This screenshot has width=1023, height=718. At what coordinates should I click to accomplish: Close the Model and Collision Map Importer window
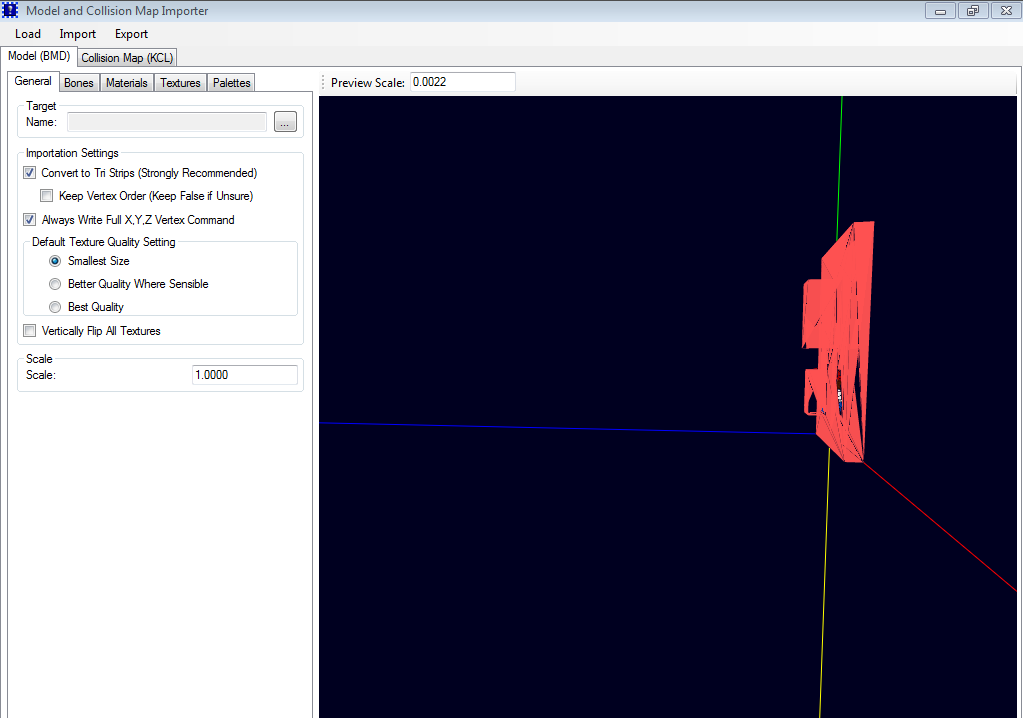click(x=1006, y=10)
